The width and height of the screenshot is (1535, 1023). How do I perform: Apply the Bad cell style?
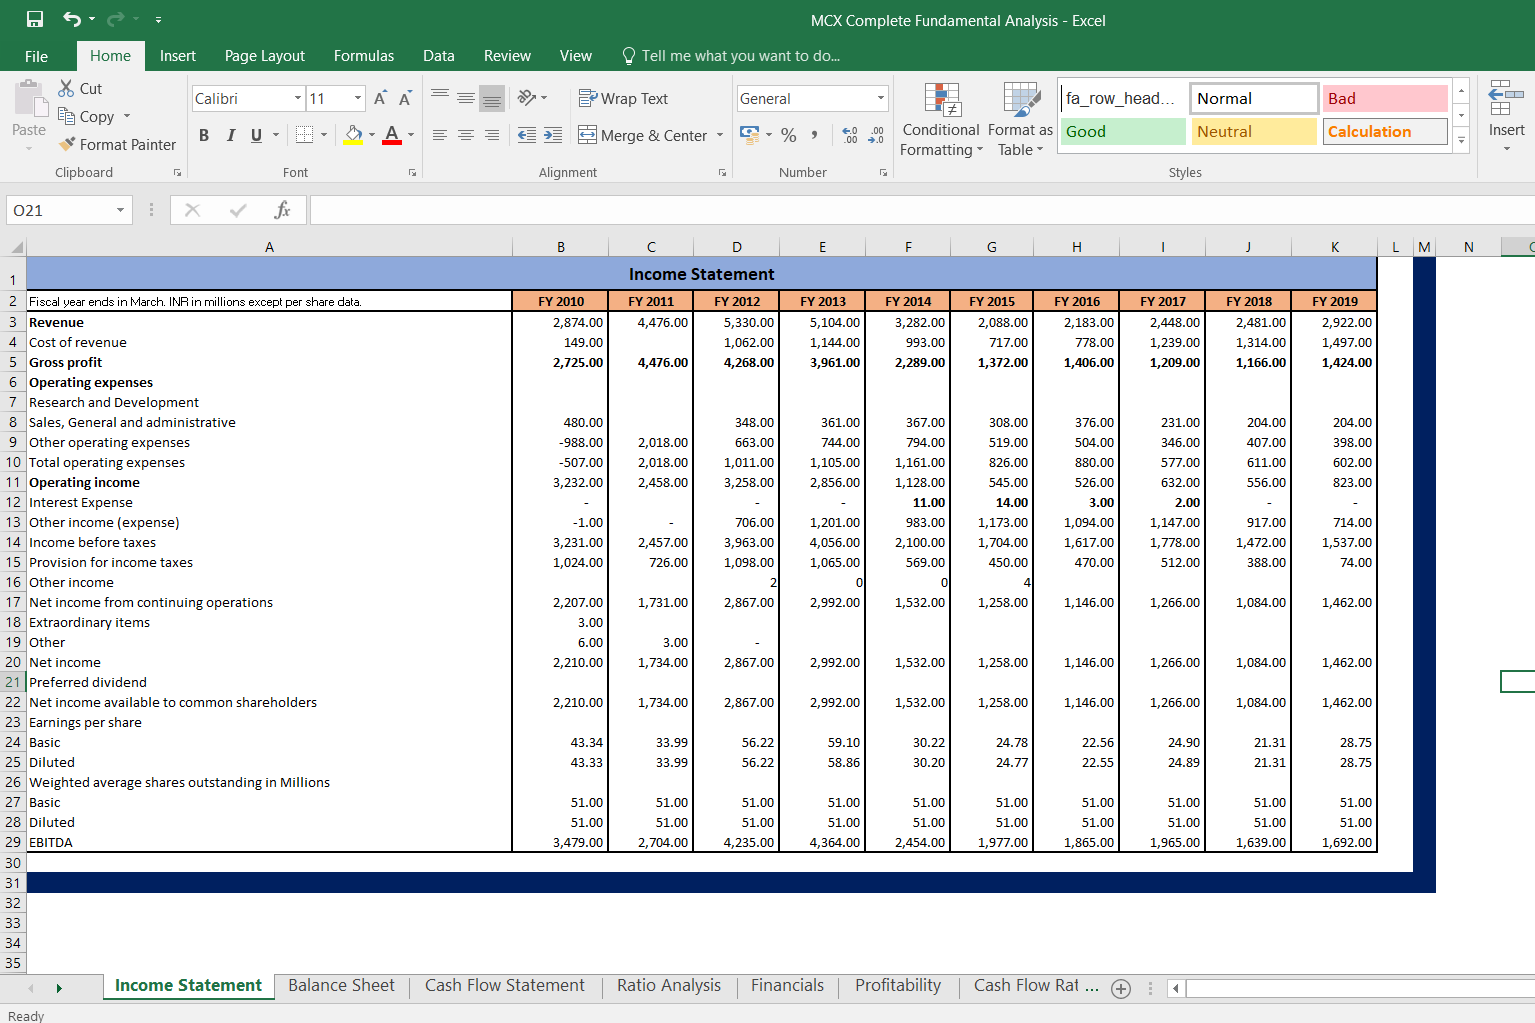[1385, 98]
